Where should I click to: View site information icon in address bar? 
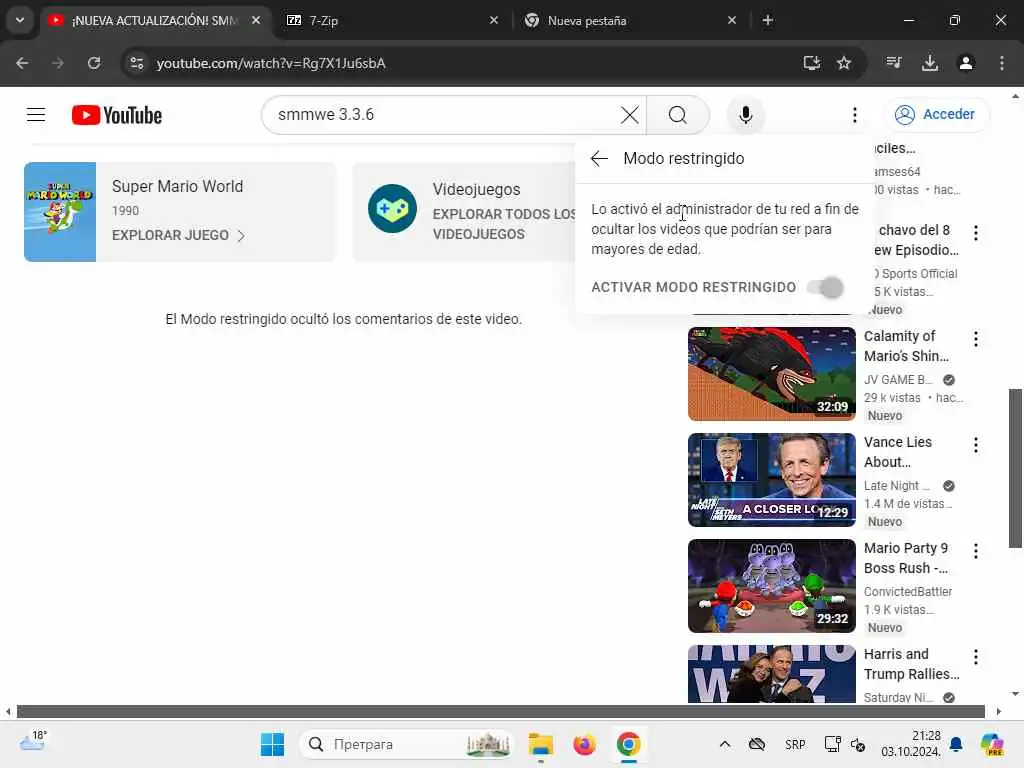tap(136, 63)
